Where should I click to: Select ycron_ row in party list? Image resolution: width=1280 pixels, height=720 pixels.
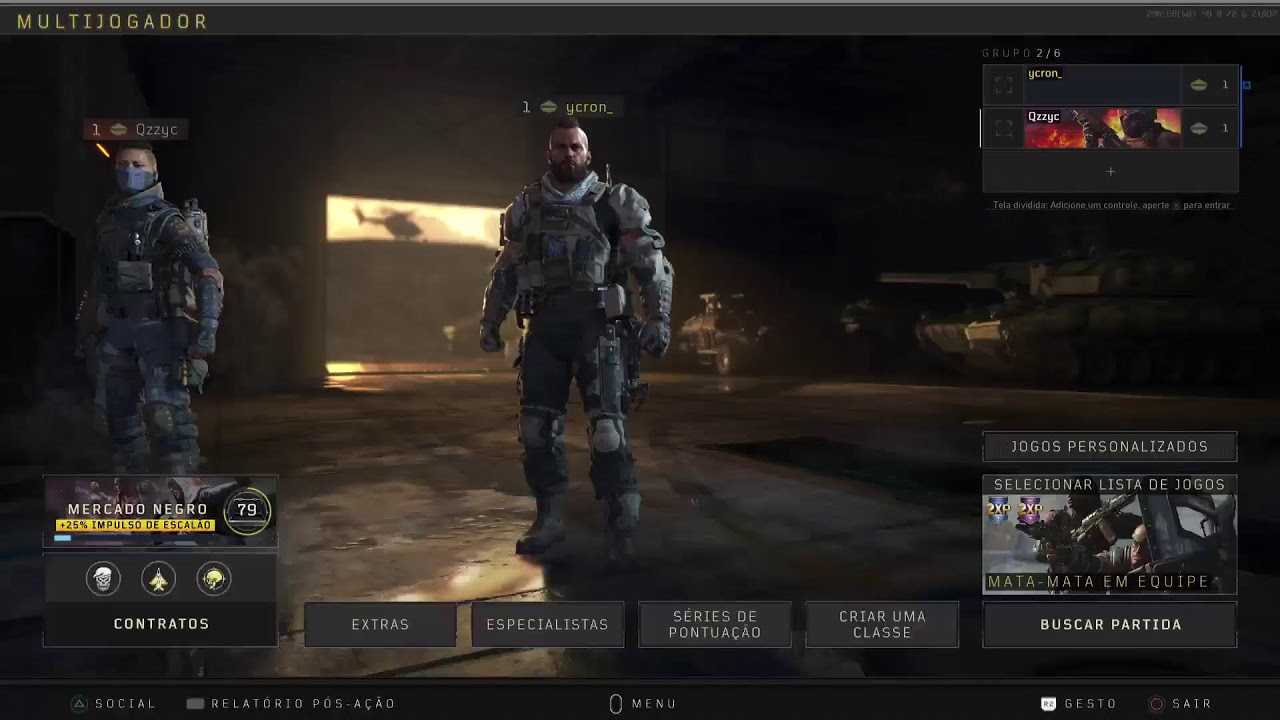click(x=1110, y=86)
